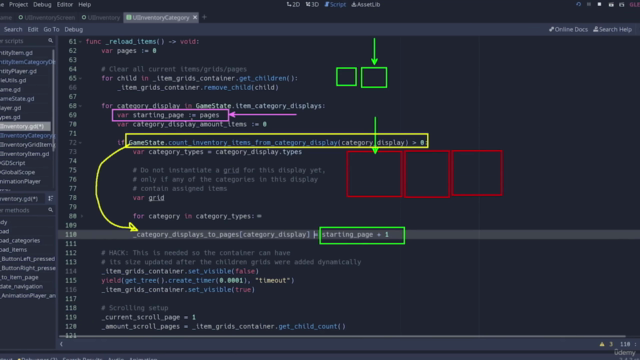Open EntityItem.gd in scripts list
This screenshot has width=640, height=360.
[x=16, y=53]
